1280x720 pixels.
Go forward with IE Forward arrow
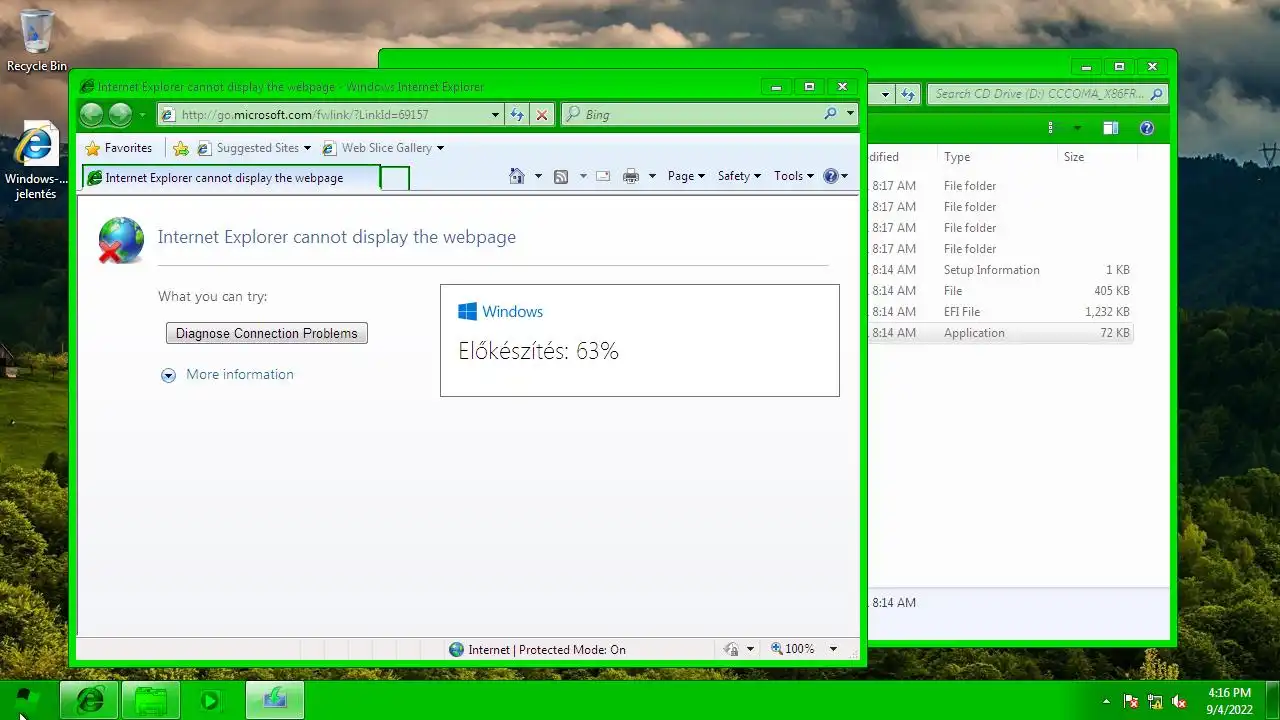pyautogui.click(x=120, y=115)
